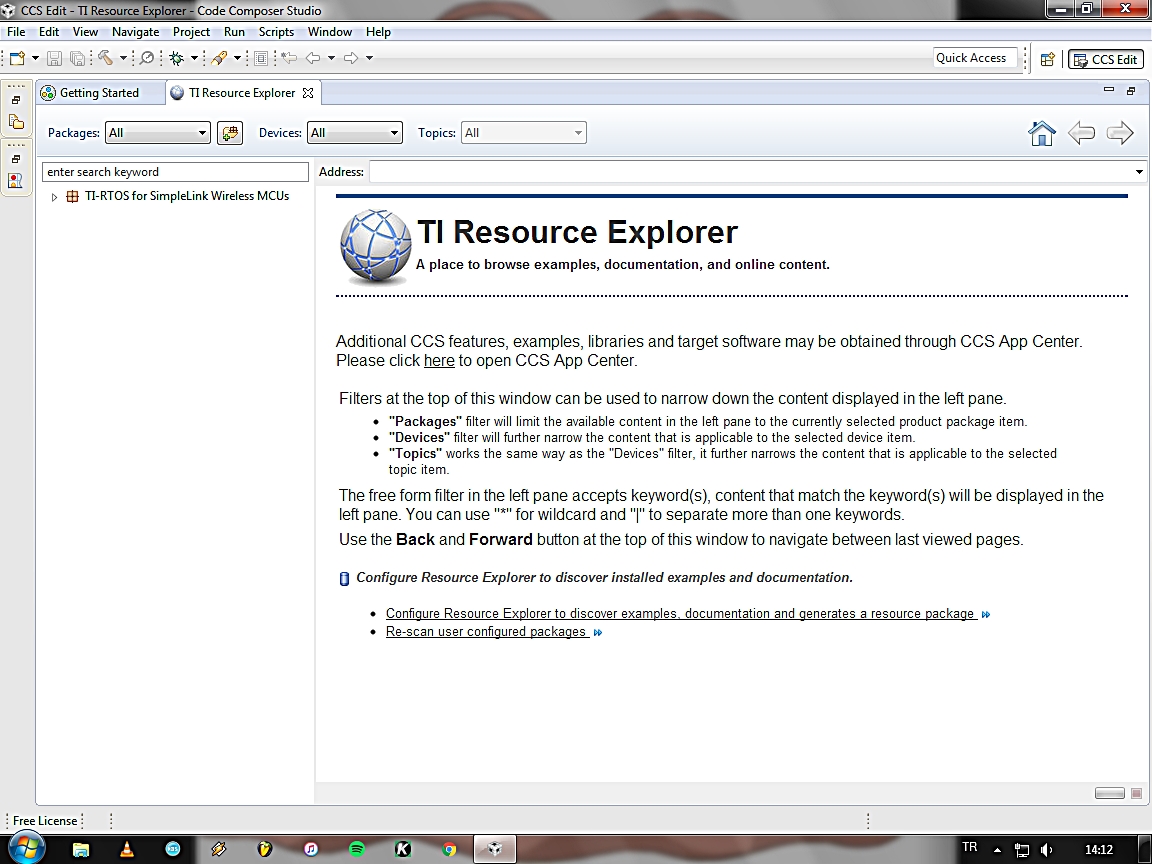Minimize the editor area pane
The height and width of the screenshot is (864, 1152).
click(x=1109, y=90)
